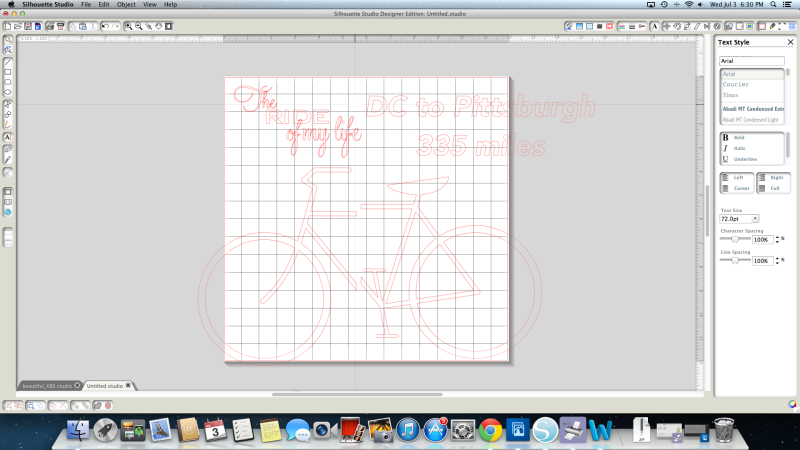Open the Object menu
The height and width of the screenshot is (450, 800).
(x=126, y=5)
